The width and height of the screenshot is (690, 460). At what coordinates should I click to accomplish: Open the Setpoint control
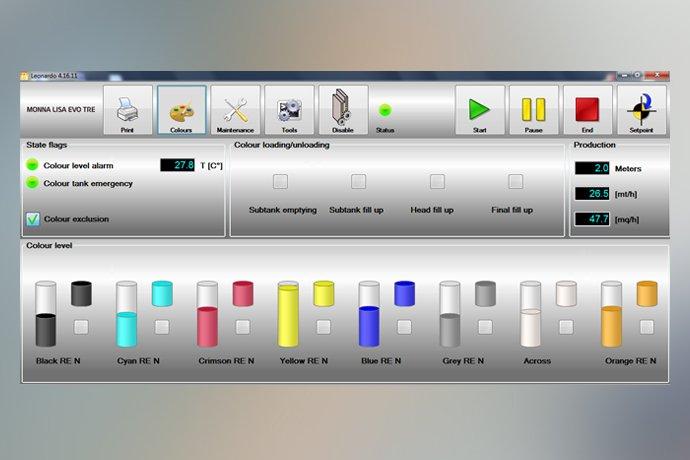pos(641,110)
